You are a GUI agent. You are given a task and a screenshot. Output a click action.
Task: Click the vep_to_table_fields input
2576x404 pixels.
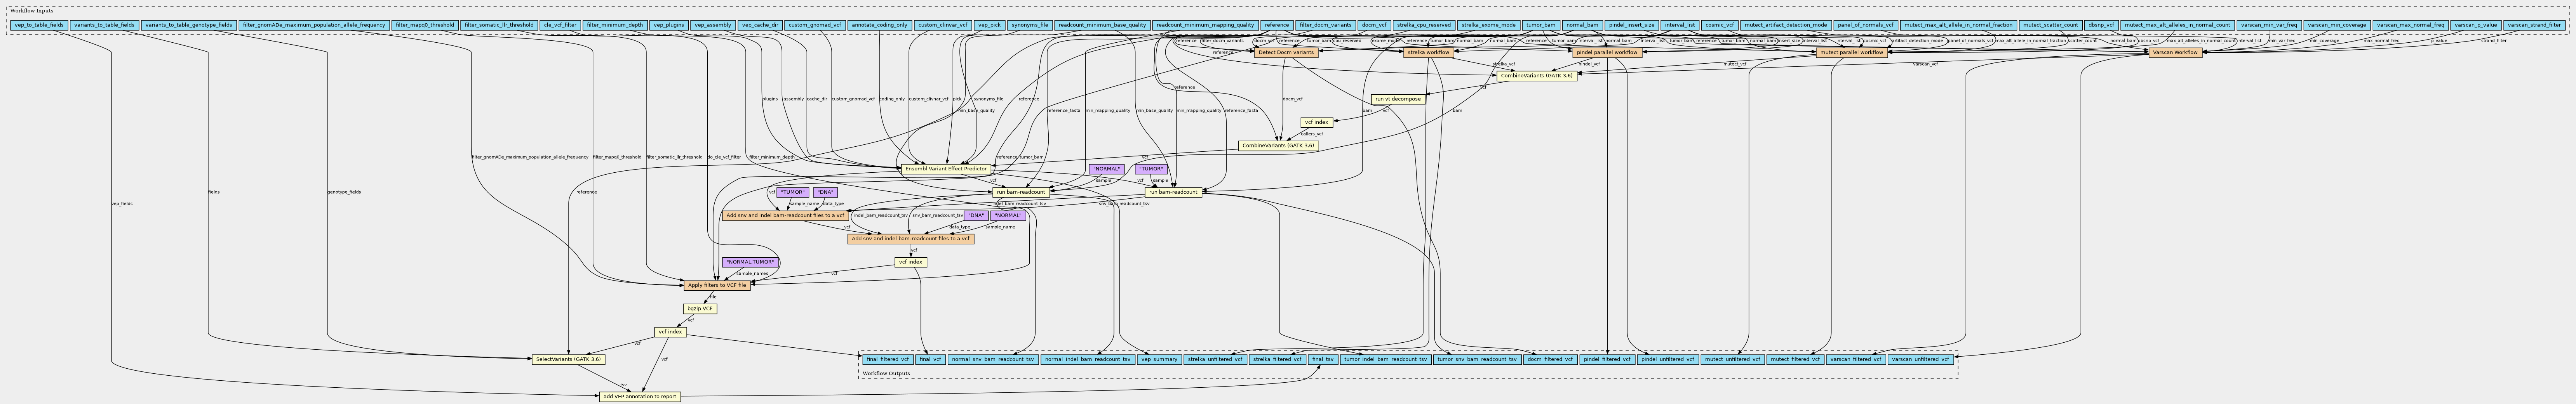(39, 24)
